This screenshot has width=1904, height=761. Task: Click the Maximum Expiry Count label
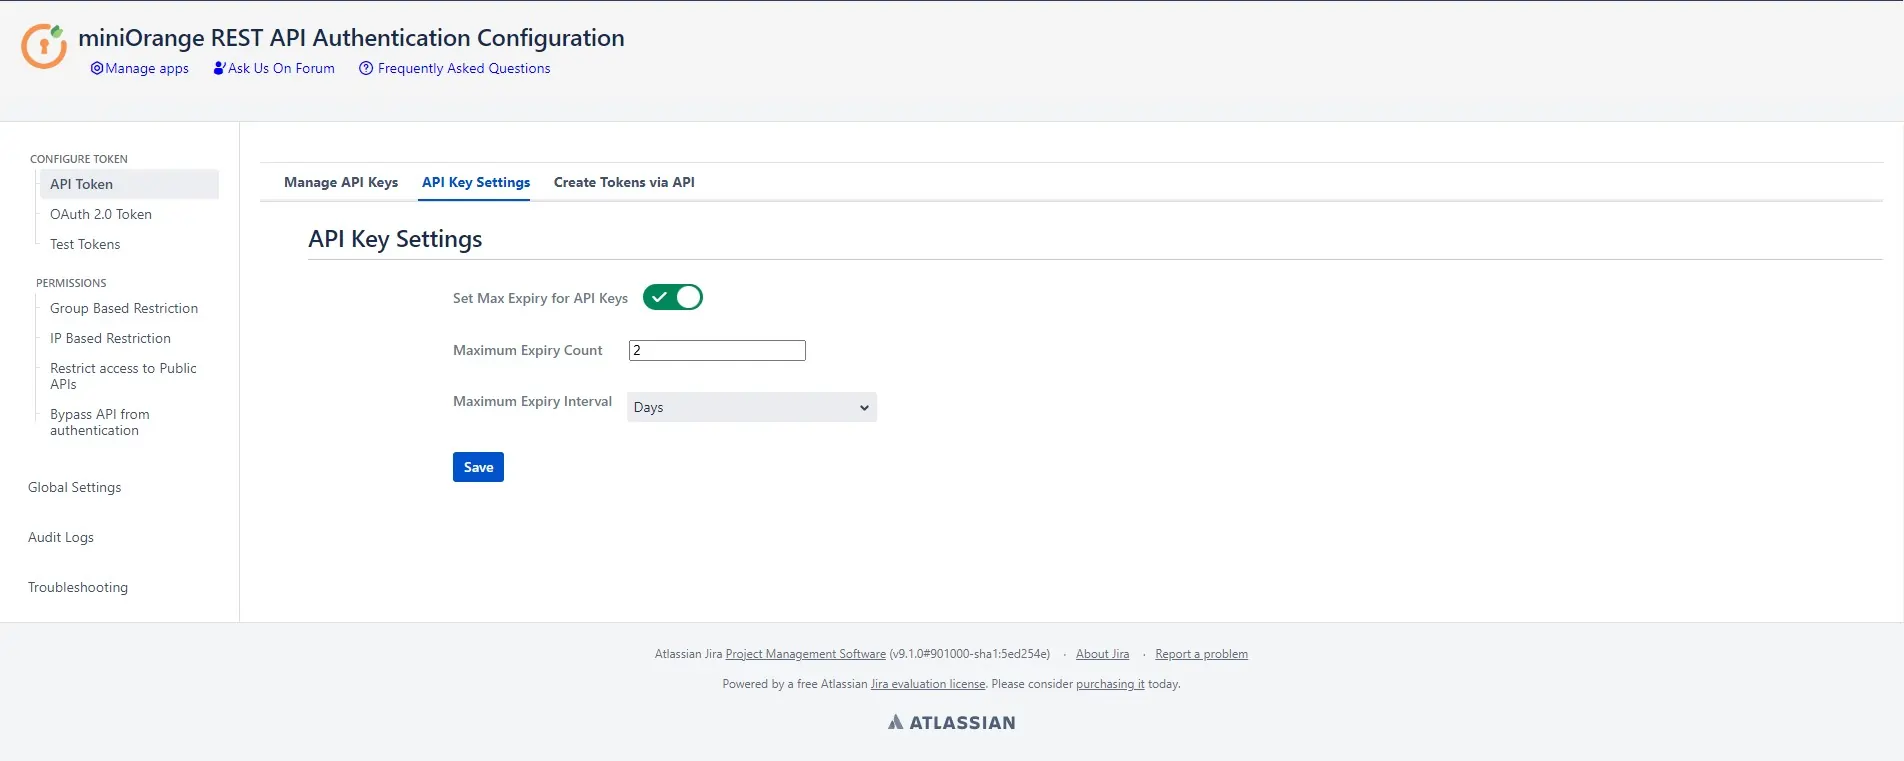[528, 350]
